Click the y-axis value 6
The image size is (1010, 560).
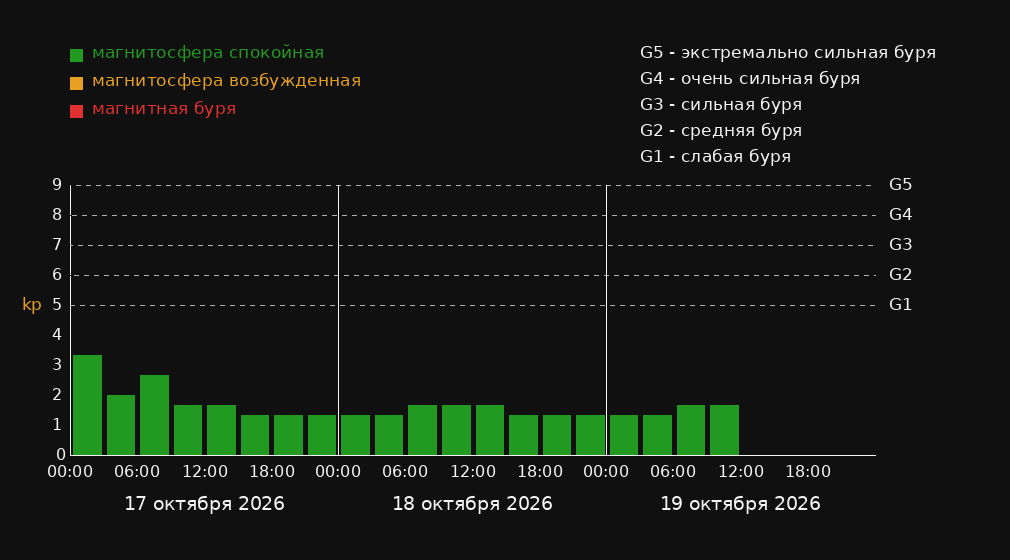(57, 275)
